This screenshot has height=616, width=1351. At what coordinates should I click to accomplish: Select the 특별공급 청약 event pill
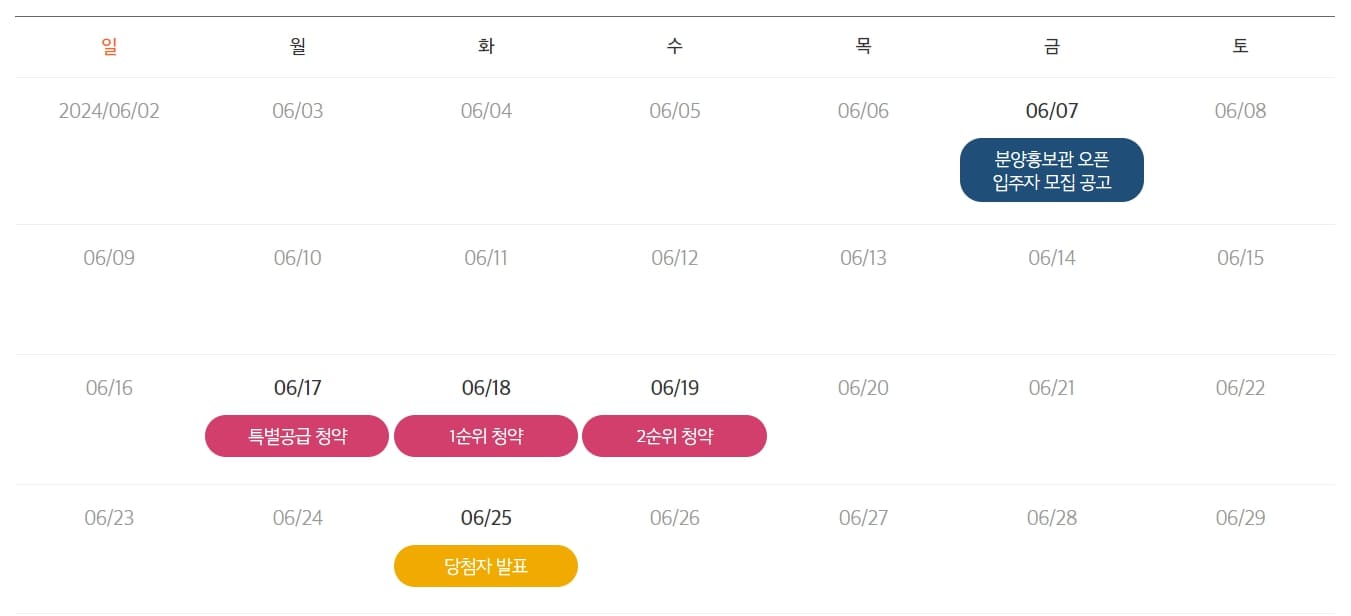coord(297,436)
